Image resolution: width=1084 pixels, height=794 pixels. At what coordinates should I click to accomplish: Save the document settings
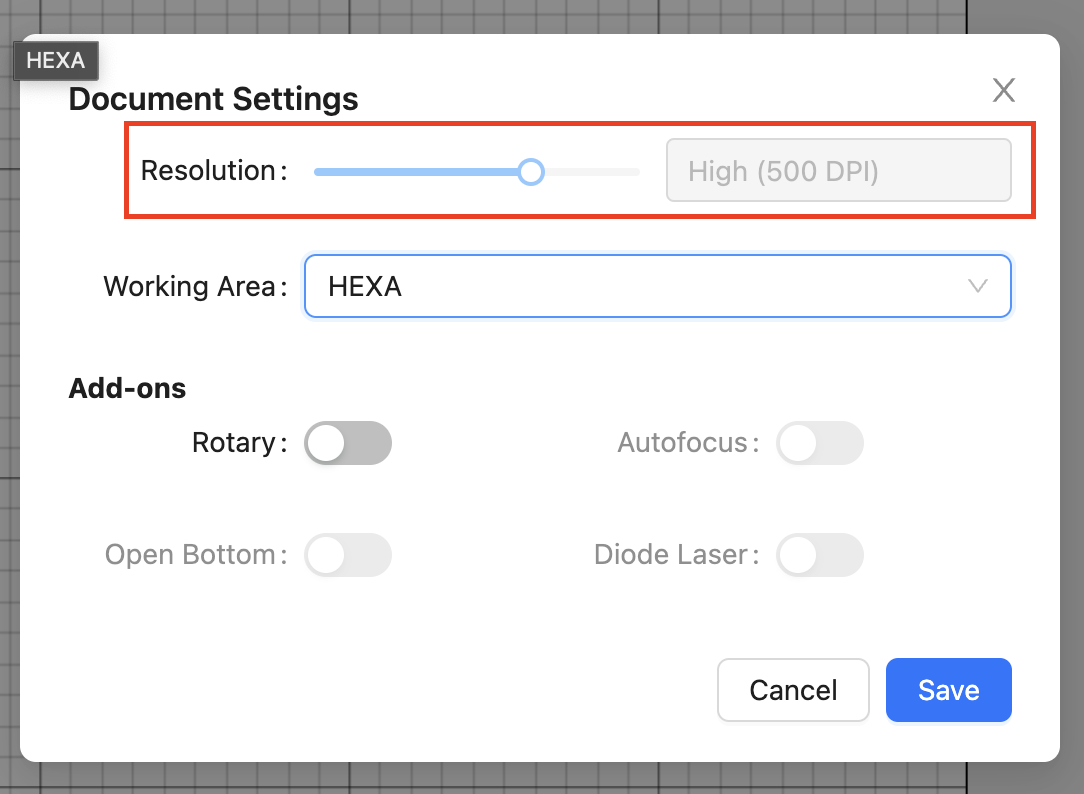[948, 690]
